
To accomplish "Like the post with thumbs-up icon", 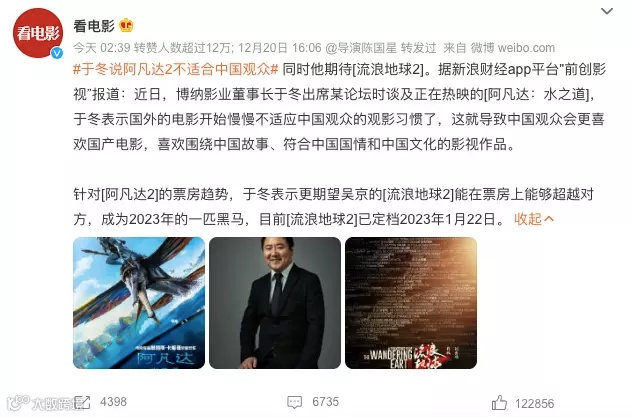I will (x=499, y=403).
